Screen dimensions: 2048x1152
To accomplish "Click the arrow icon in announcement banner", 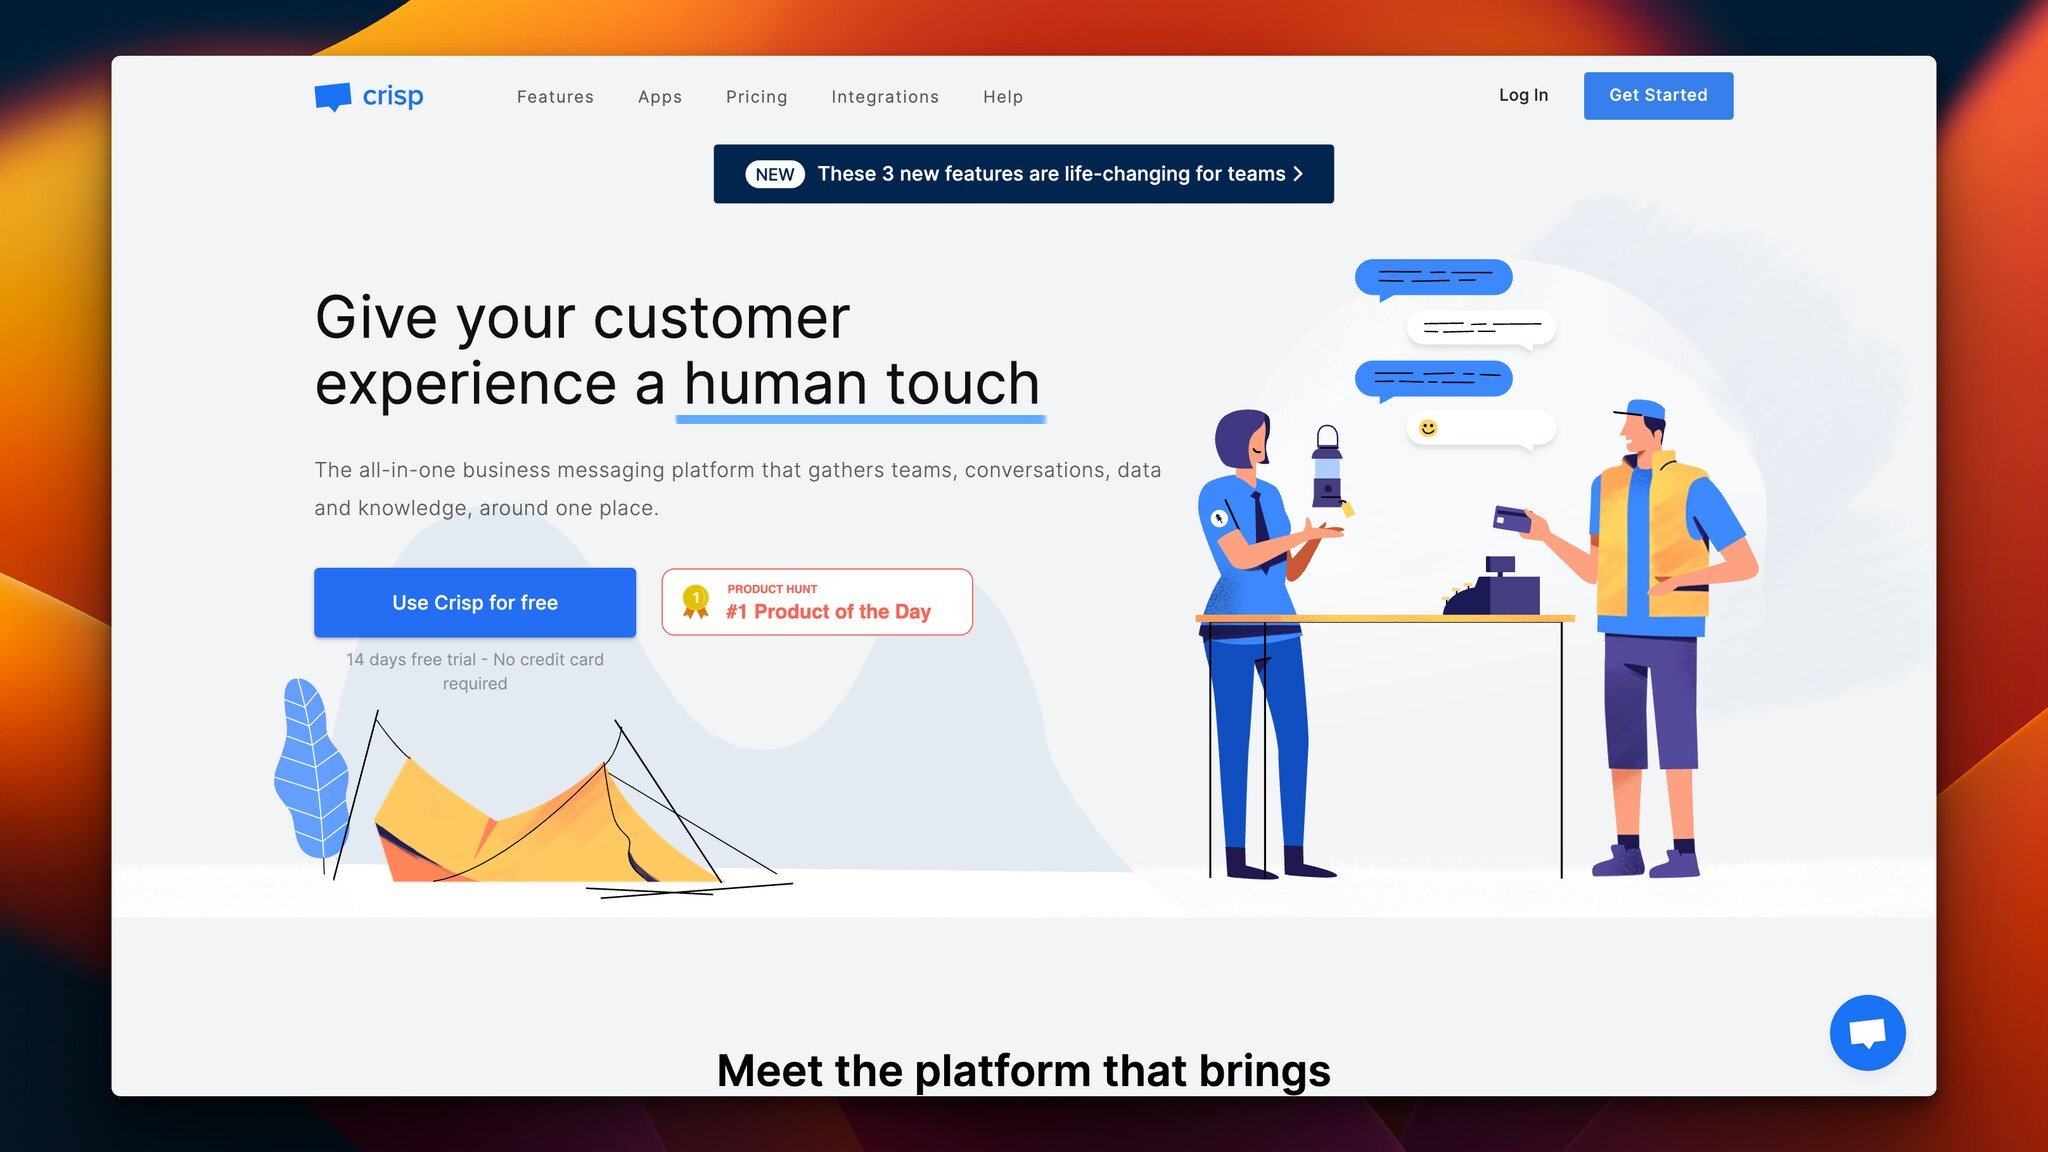I will click(1295, 173).
